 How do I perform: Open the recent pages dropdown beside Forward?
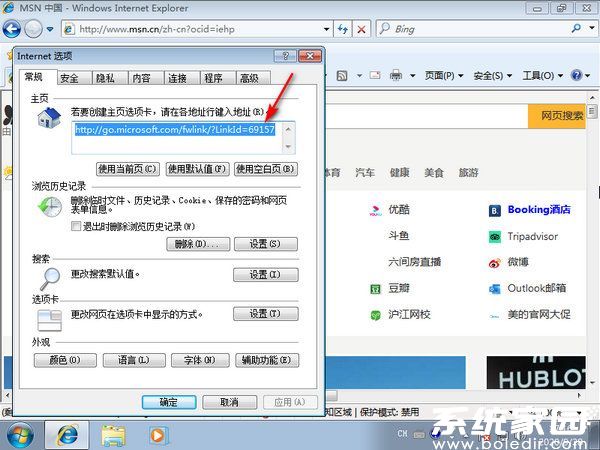pos(50,29)
